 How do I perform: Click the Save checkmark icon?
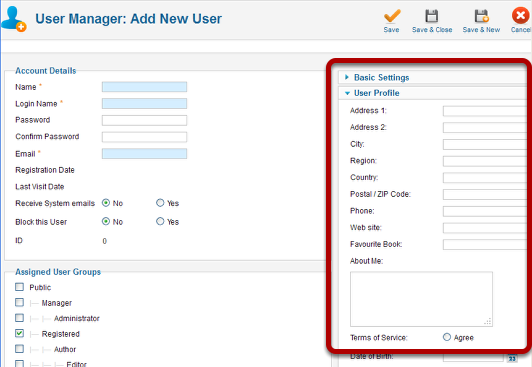point(392,16)
